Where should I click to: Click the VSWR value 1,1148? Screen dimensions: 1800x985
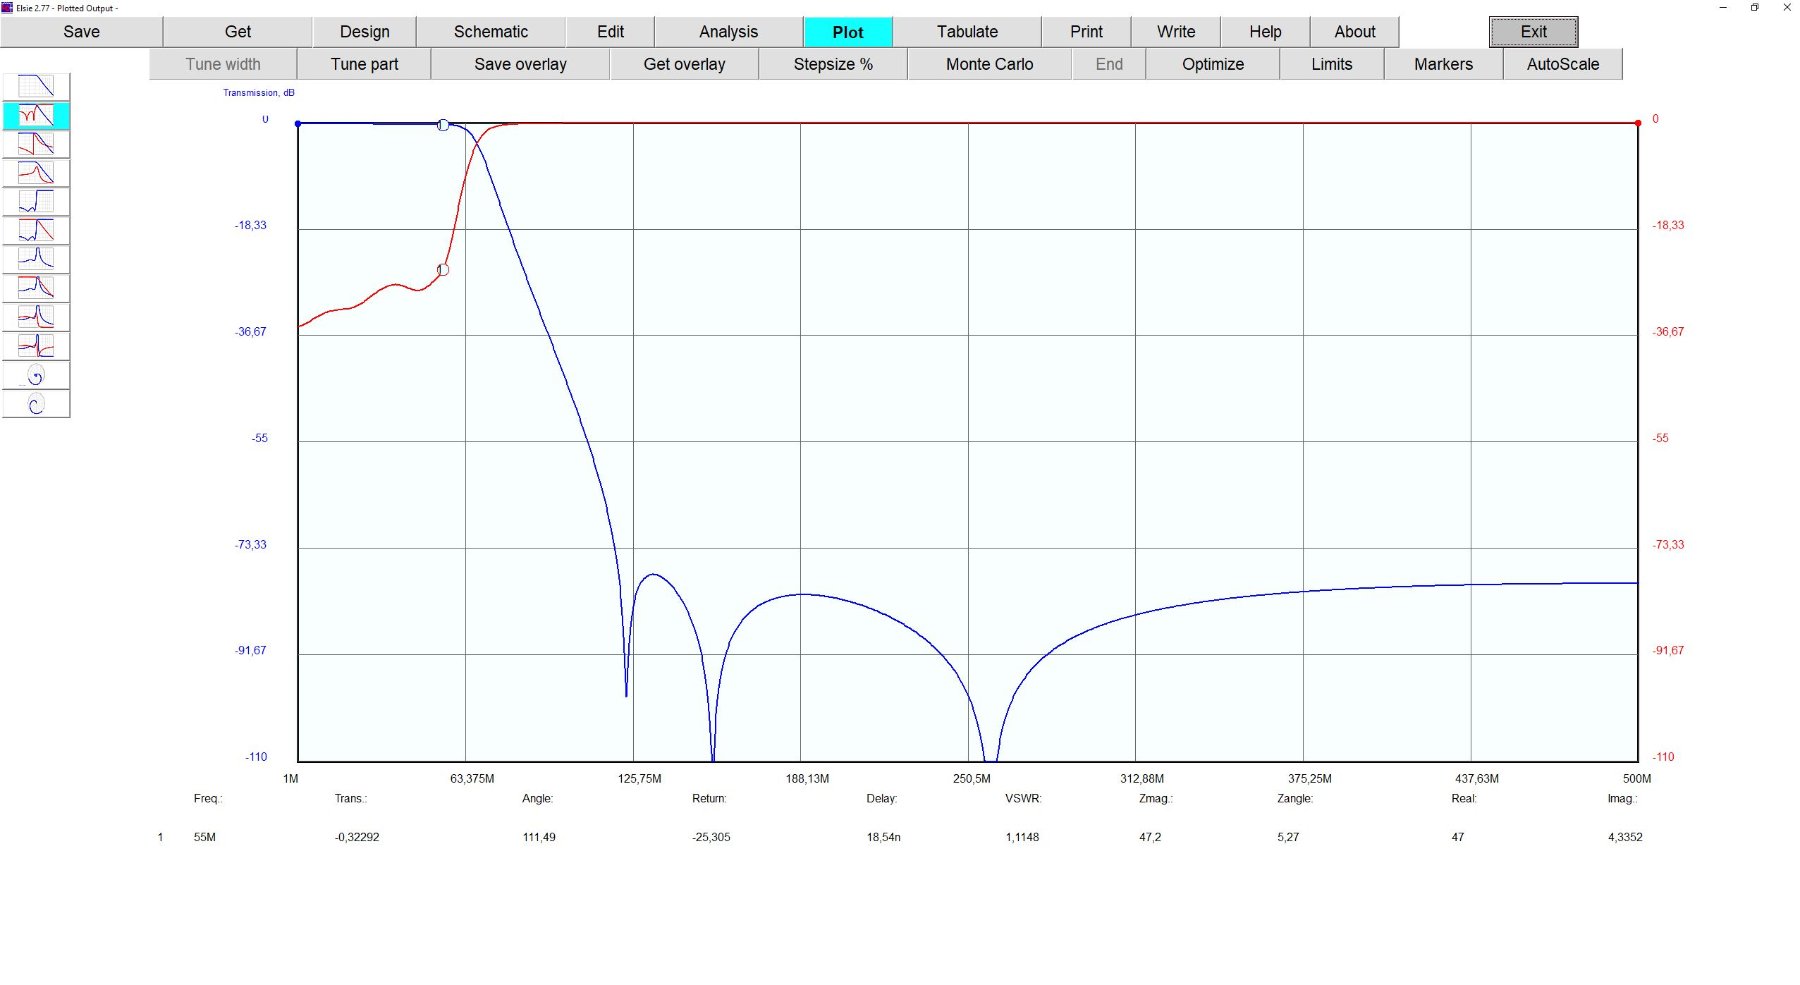pyautogui.click(x=1022, y=837)
